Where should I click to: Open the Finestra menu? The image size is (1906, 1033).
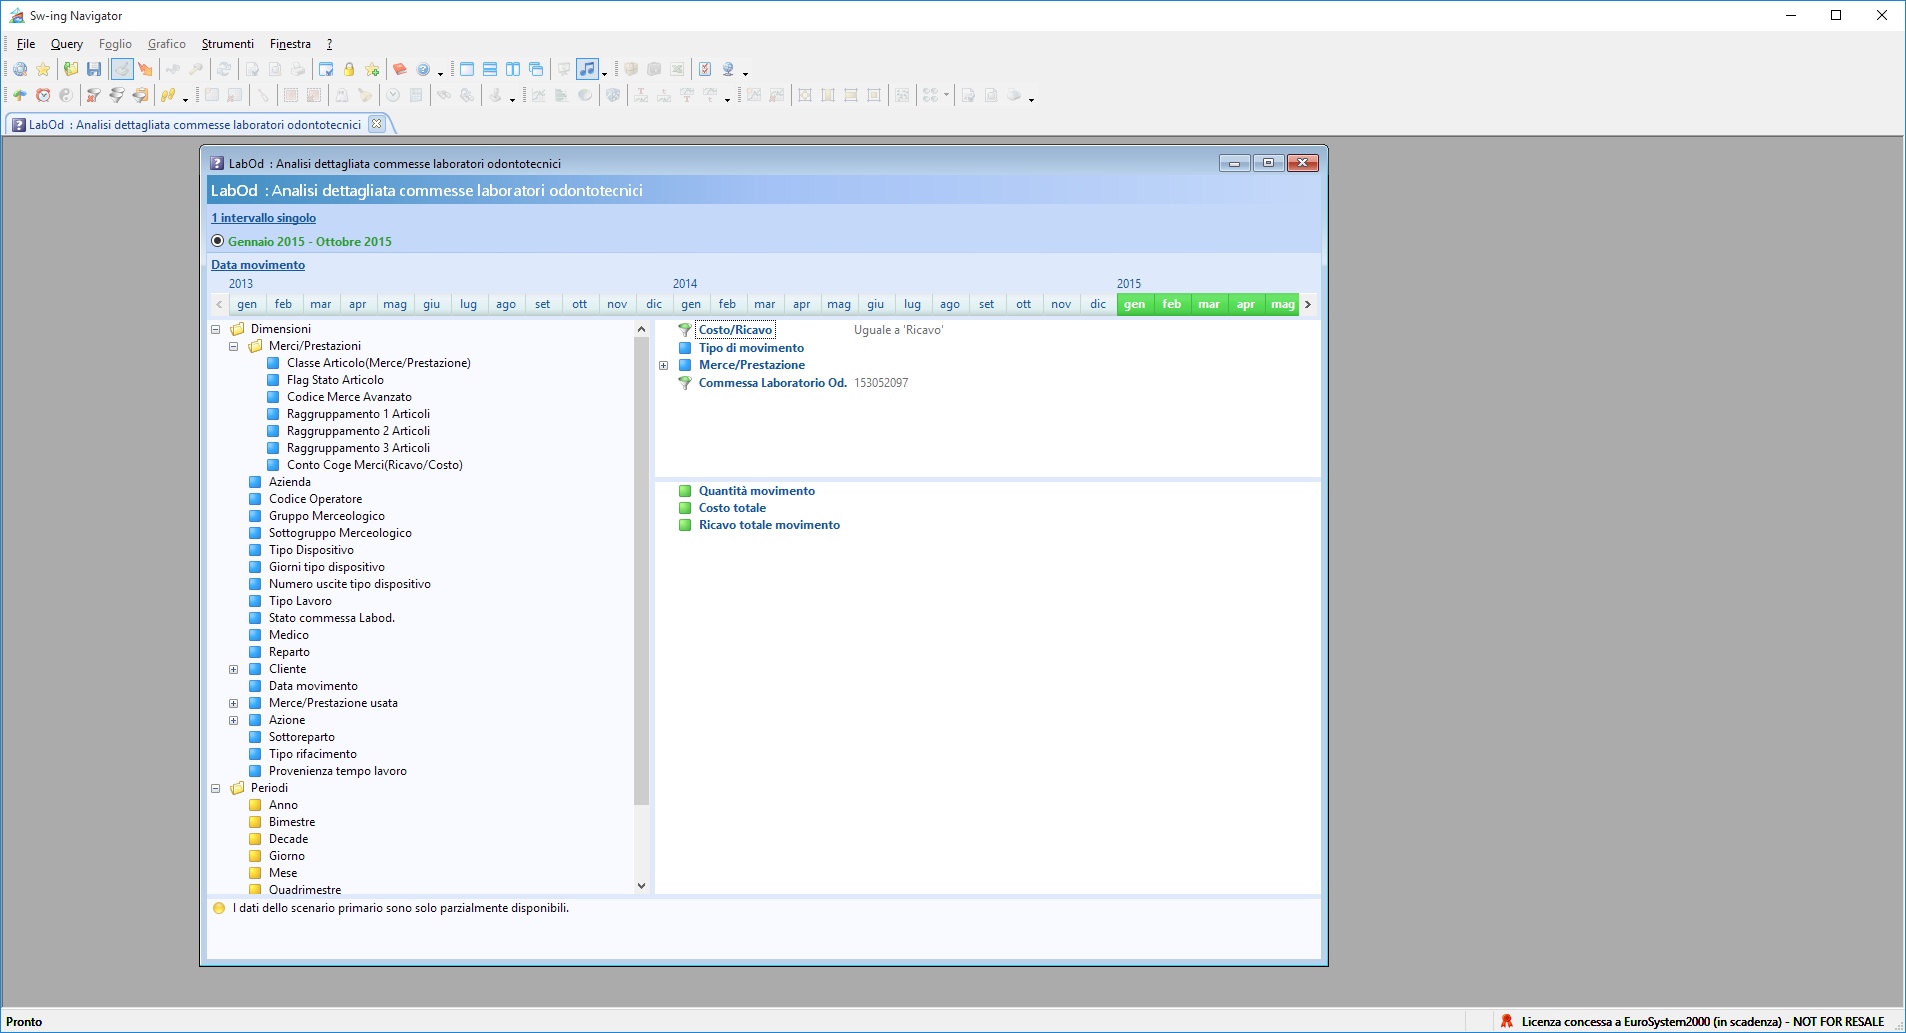[x=290, y=44]
